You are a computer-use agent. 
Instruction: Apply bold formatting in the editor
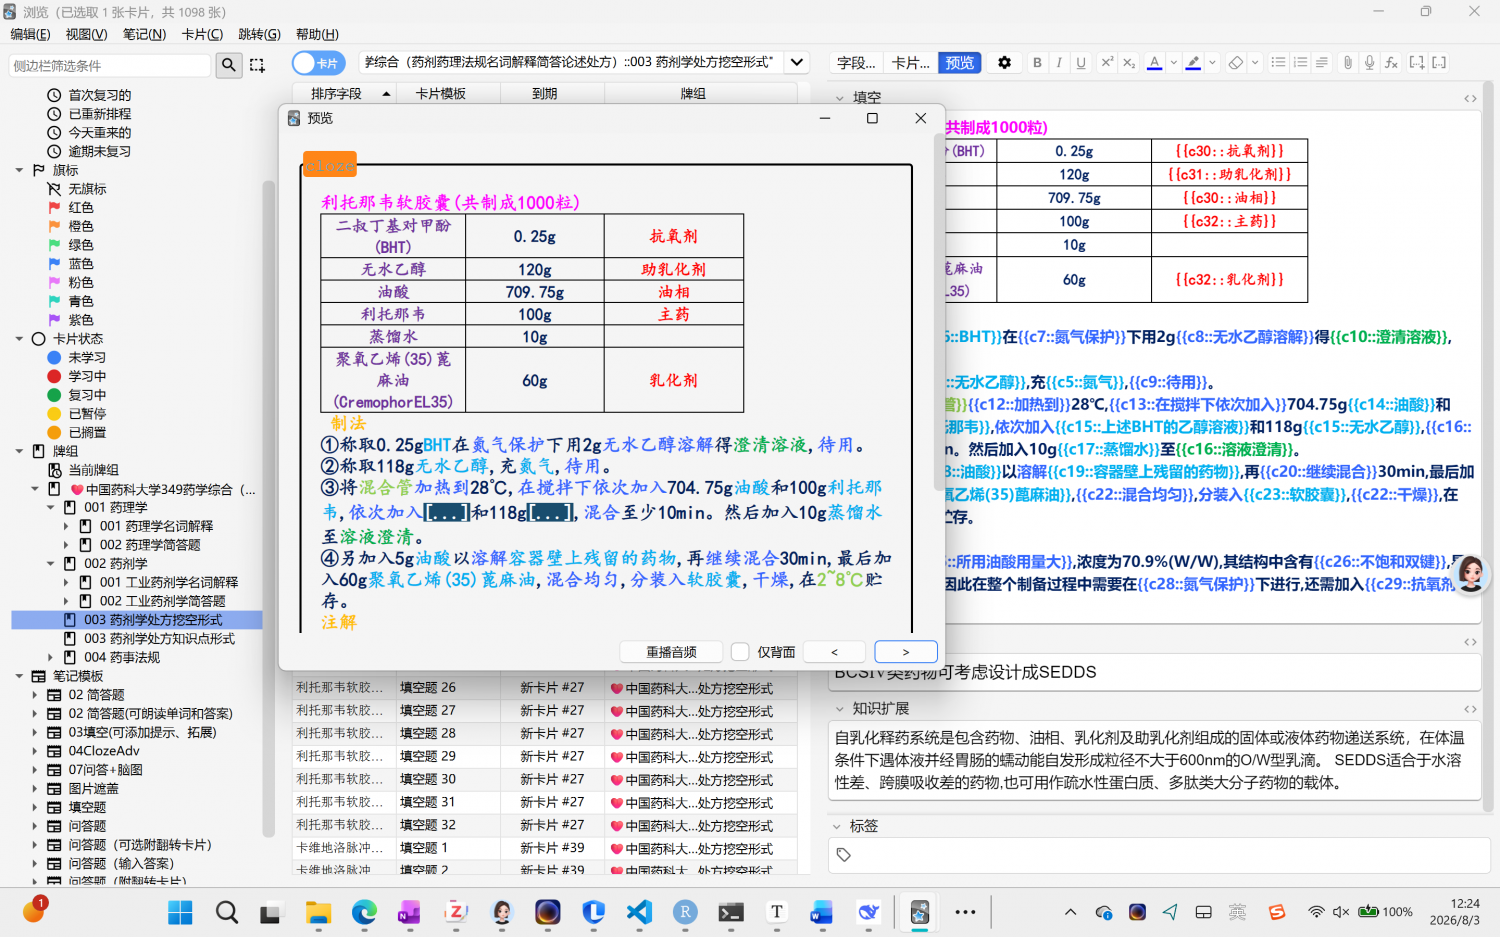click(x=1037, y=62)
